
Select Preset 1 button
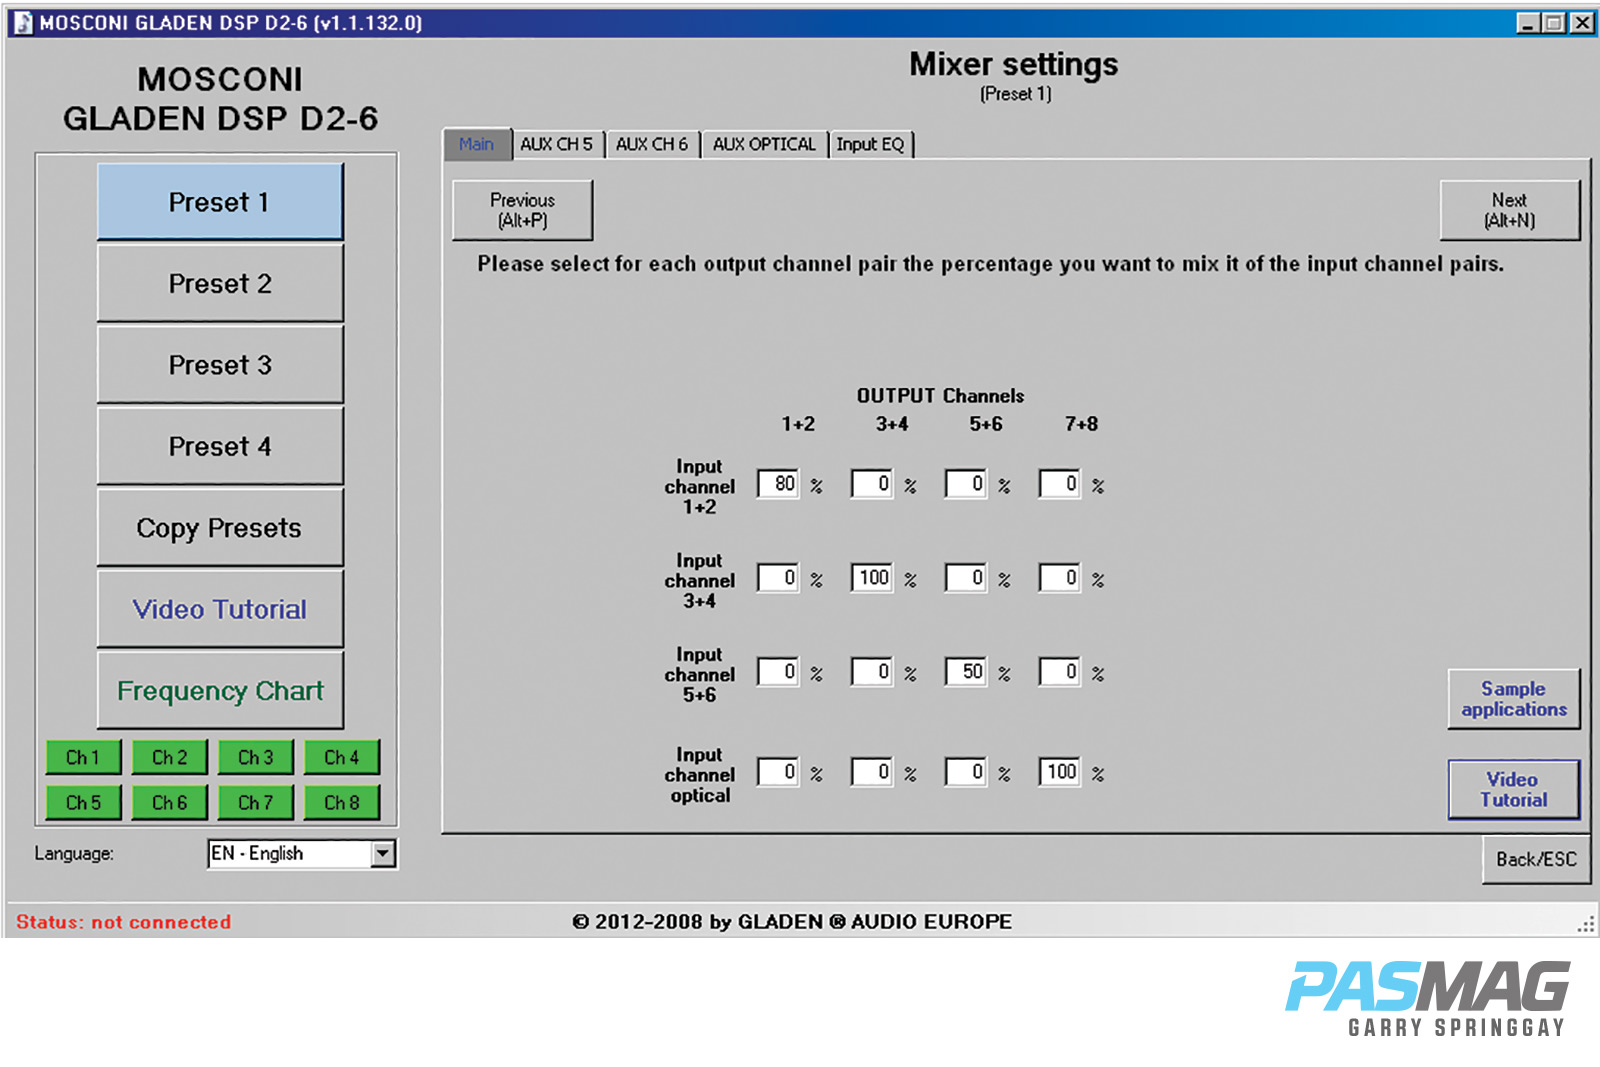(x=220, y=202)
